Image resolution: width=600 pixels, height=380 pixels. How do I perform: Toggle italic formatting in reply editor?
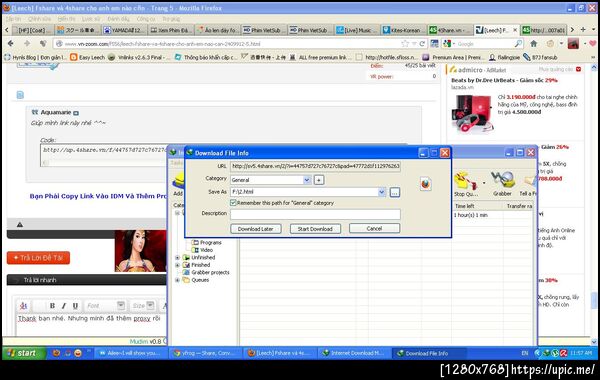[x=64, y=305]
